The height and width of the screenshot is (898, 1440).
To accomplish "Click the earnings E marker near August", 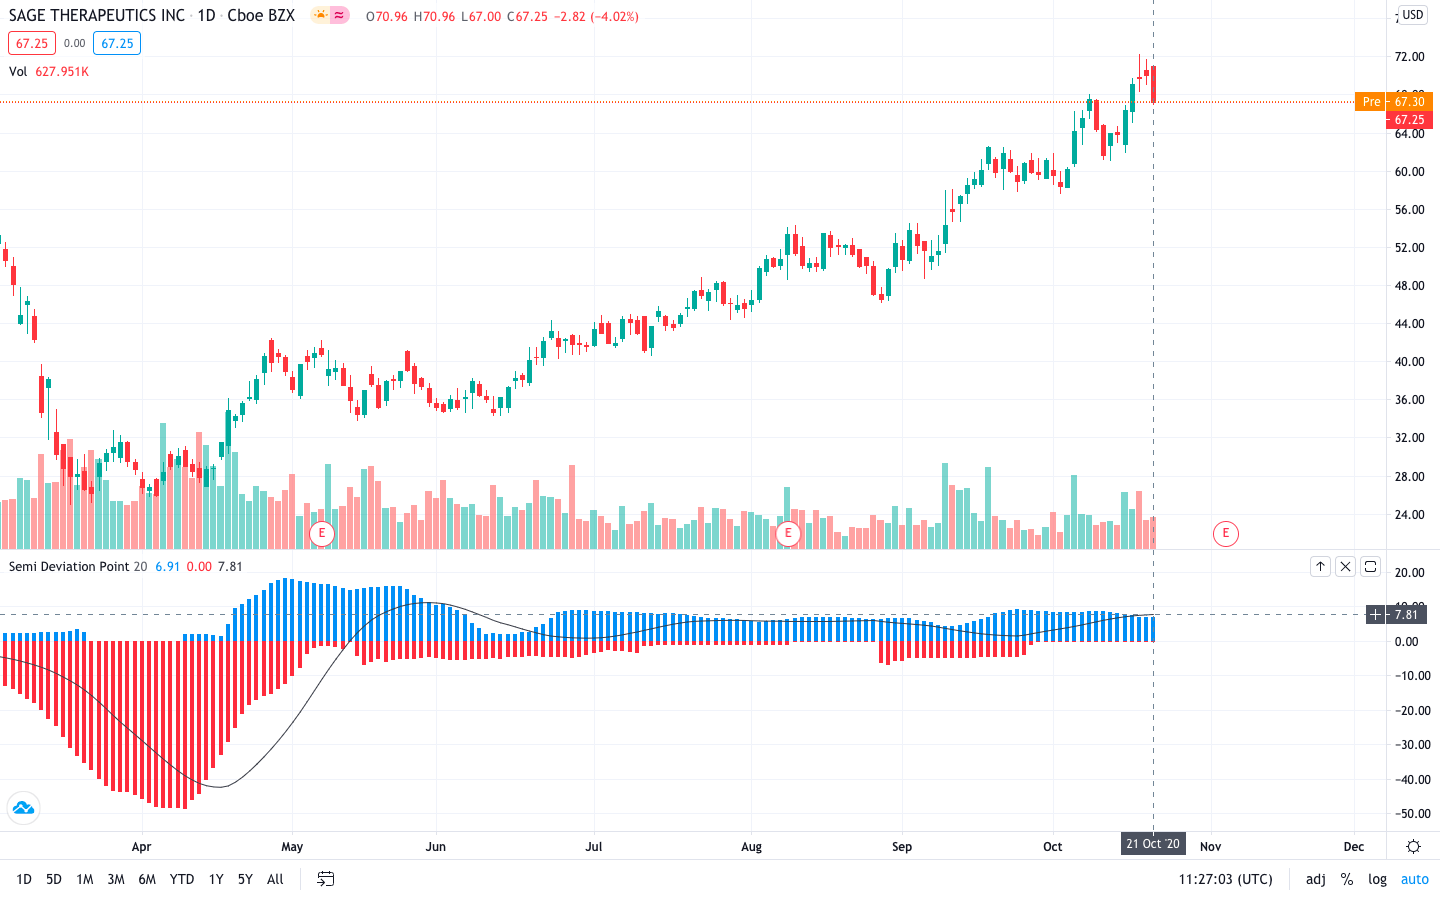I will (x=788, y=533).
